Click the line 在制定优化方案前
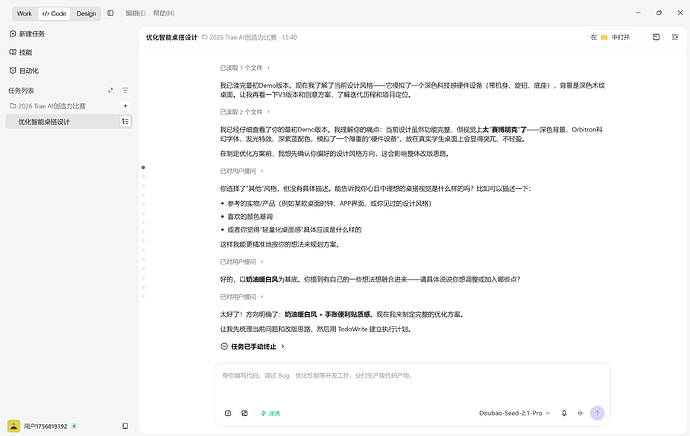Viewport: 690px width, 436px height. pyautogui.click(x=334, y=154)
